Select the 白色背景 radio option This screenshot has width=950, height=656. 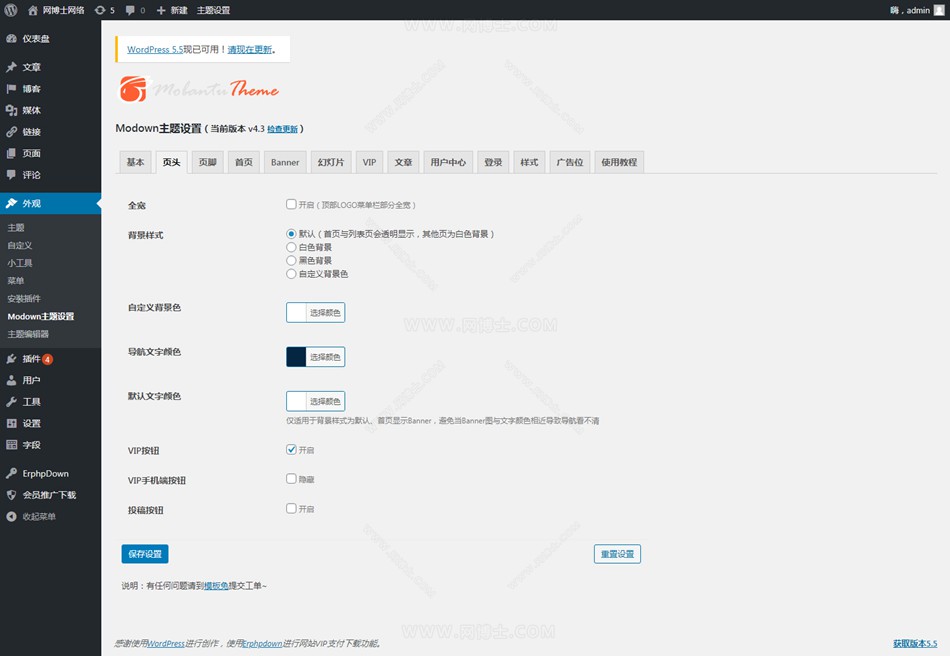pos(291,247)
